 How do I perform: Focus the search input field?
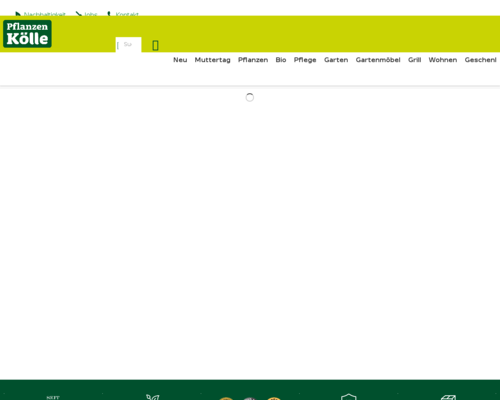[x=128, y=45]
